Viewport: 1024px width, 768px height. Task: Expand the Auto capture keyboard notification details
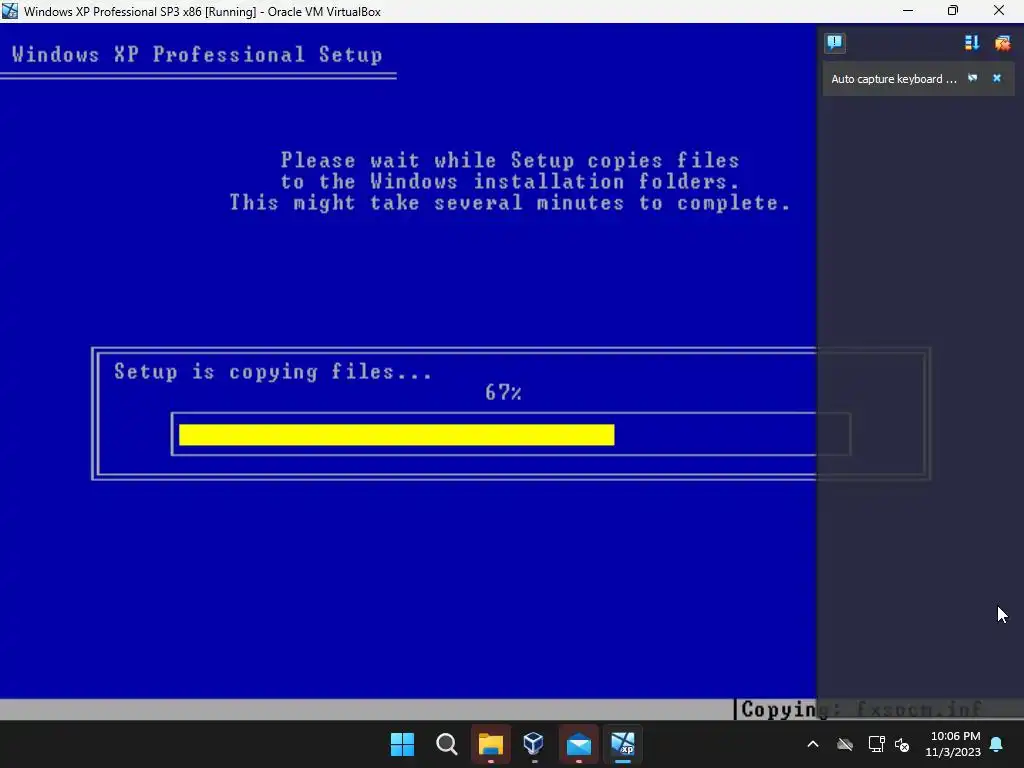tap(972, 78)
